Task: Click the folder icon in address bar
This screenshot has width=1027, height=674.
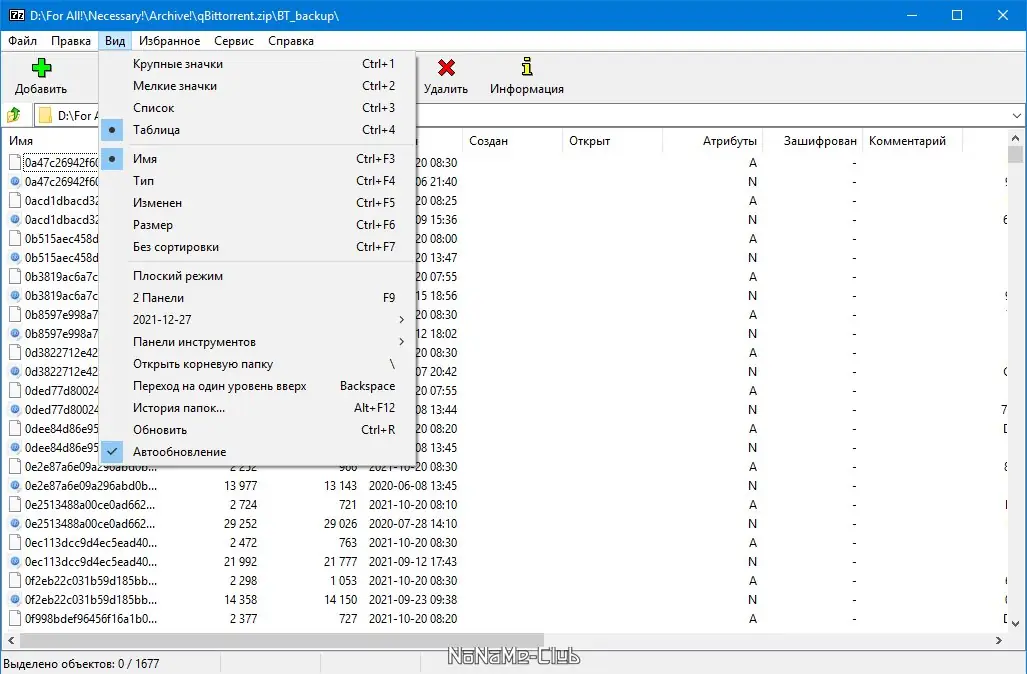Action: (45, 116)
